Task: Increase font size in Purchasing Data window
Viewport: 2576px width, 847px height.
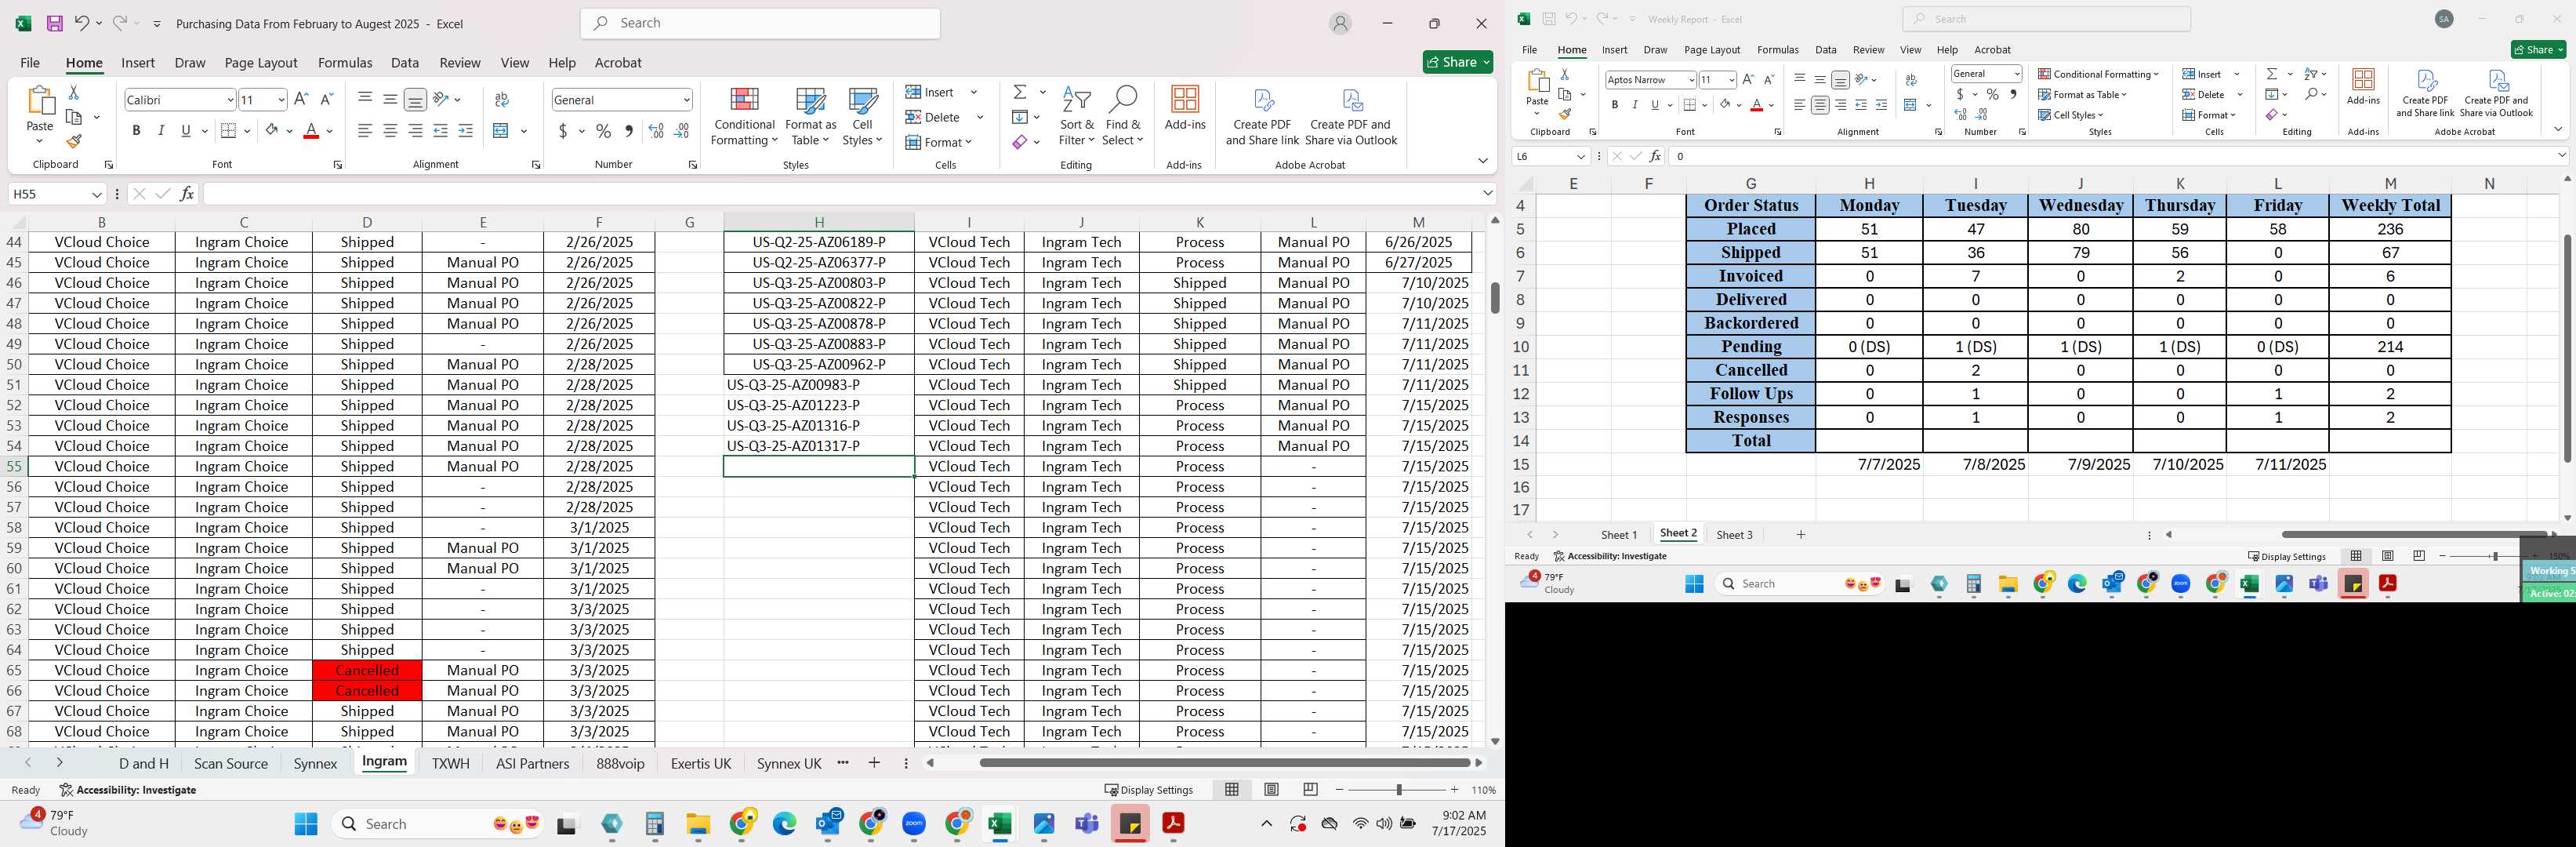Action: [301, 99]
